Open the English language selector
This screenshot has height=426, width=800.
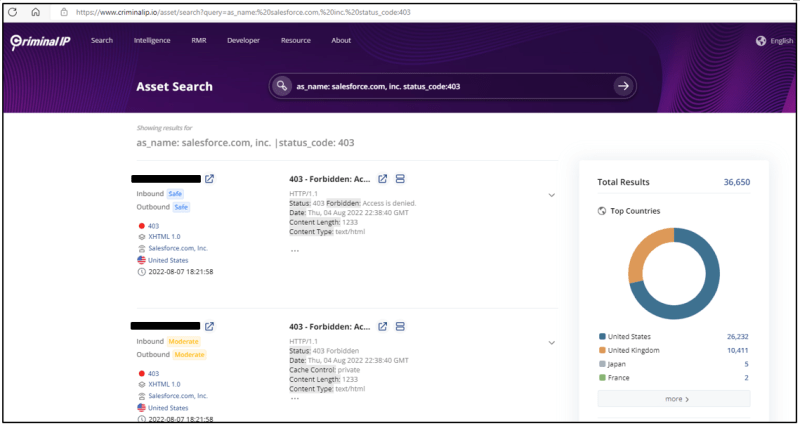click(x=782, y=41)
